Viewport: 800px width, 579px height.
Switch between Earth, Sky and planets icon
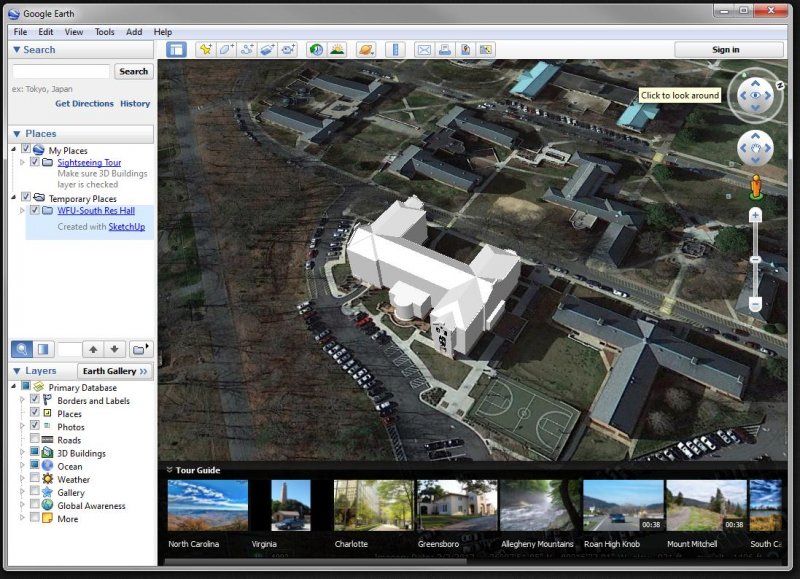click(x=366, y=49)
